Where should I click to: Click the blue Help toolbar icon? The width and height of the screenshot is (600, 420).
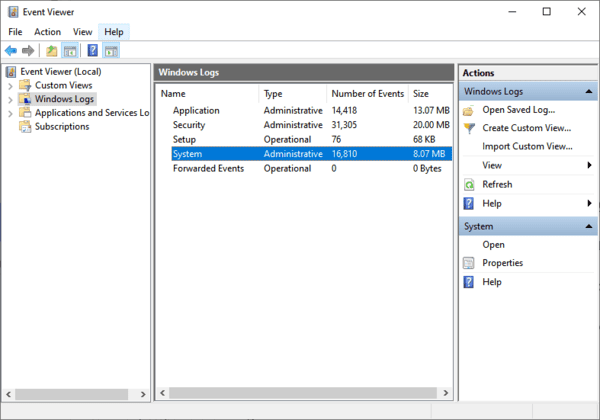[x=92, y=50]
